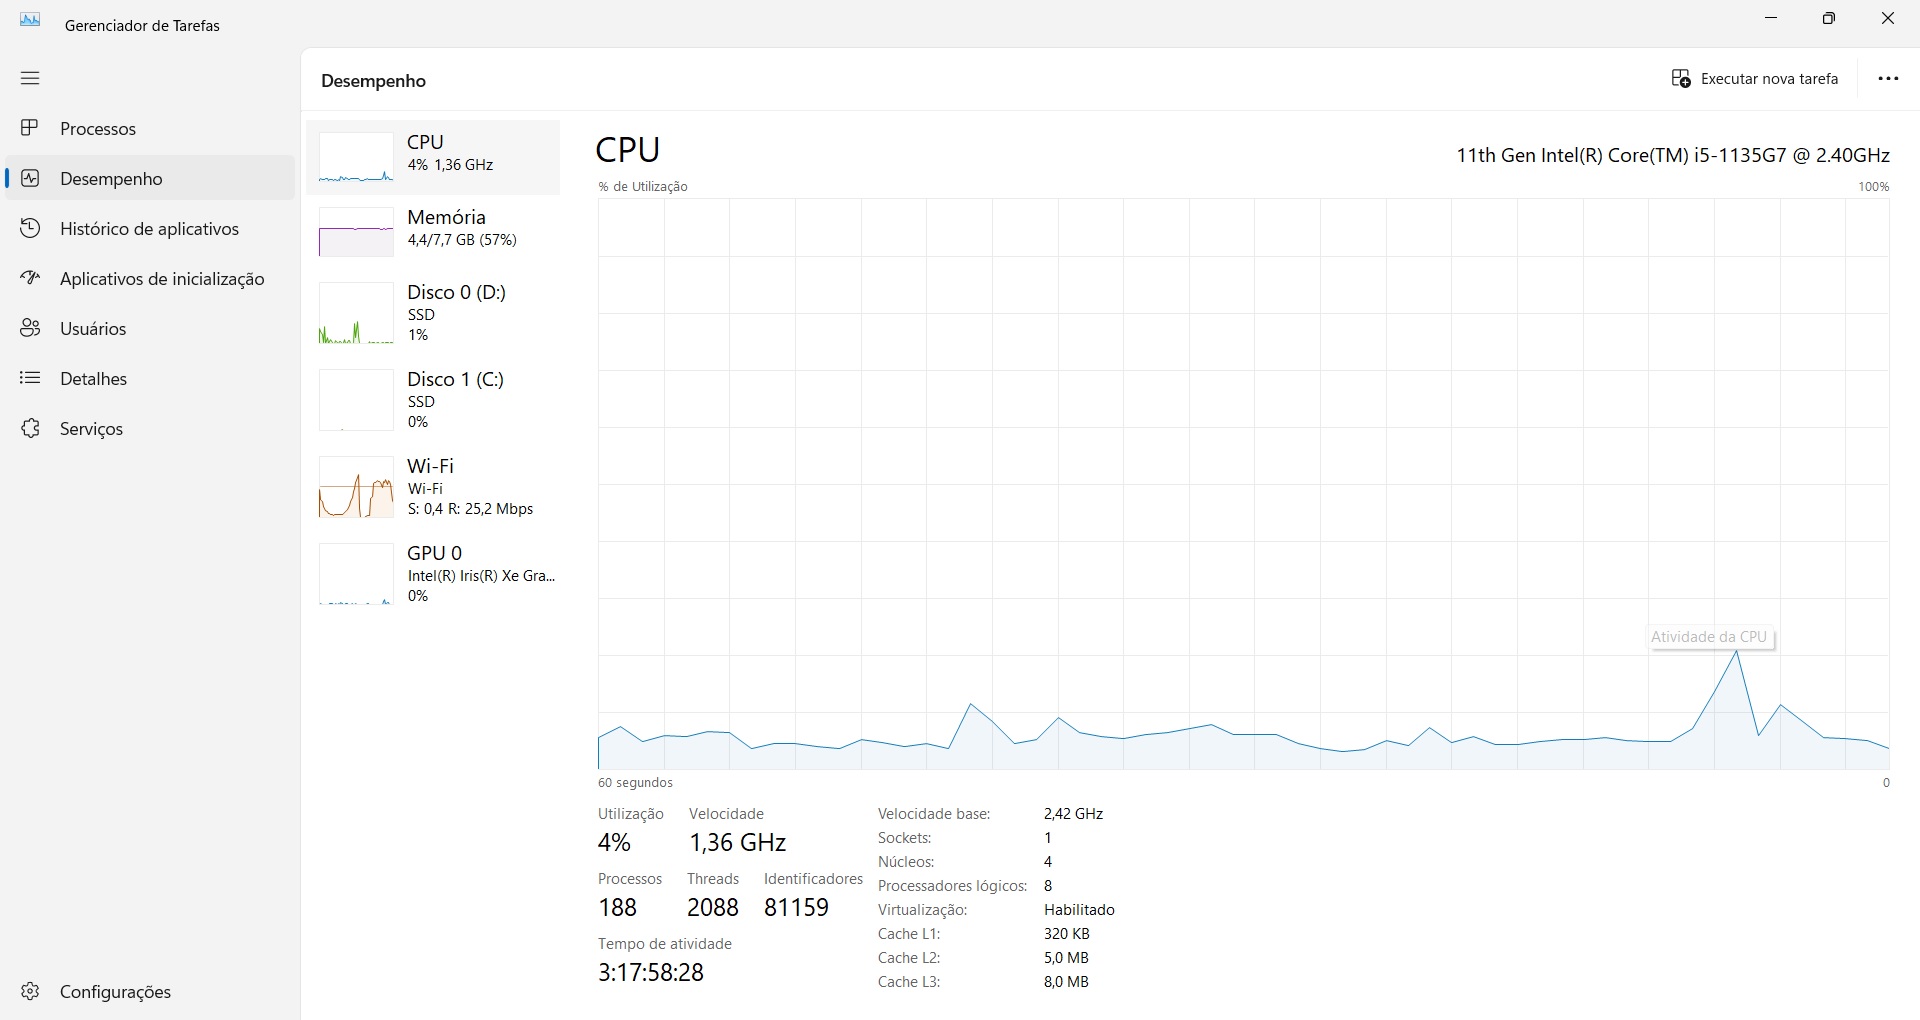This screenshot has height=1020, width=1920.
Task: Open the Usuários section icon
Action: click(x=30, y=328)
